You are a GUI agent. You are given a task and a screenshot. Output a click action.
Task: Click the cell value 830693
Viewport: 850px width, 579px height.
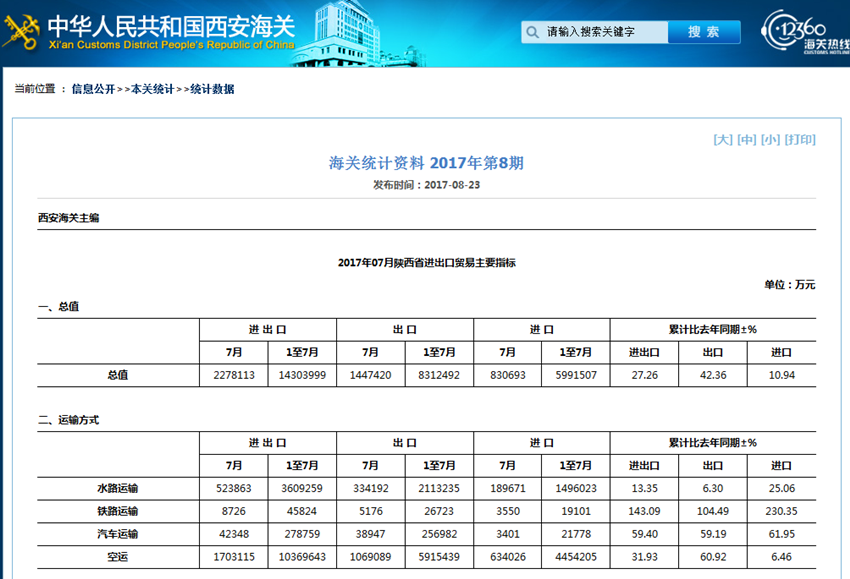pyautogui.click(x=507, y=375)
